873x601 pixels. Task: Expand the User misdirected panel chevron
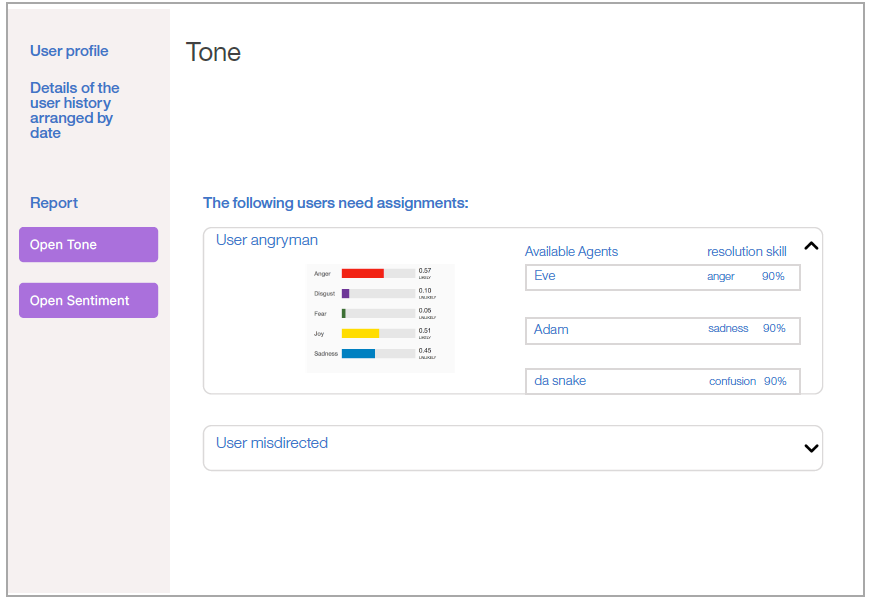[x=811, y=448]
